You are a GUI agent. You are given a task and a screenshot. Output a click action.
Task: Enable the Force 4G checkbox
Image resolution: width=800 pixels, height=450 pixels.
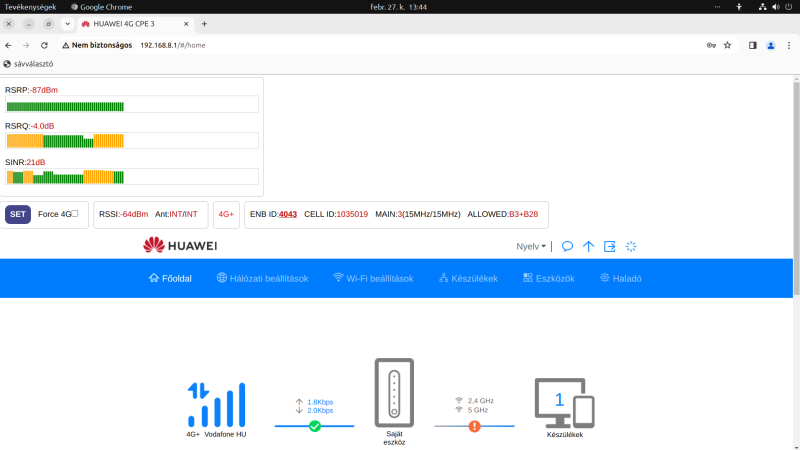click(x=75, y=214)
